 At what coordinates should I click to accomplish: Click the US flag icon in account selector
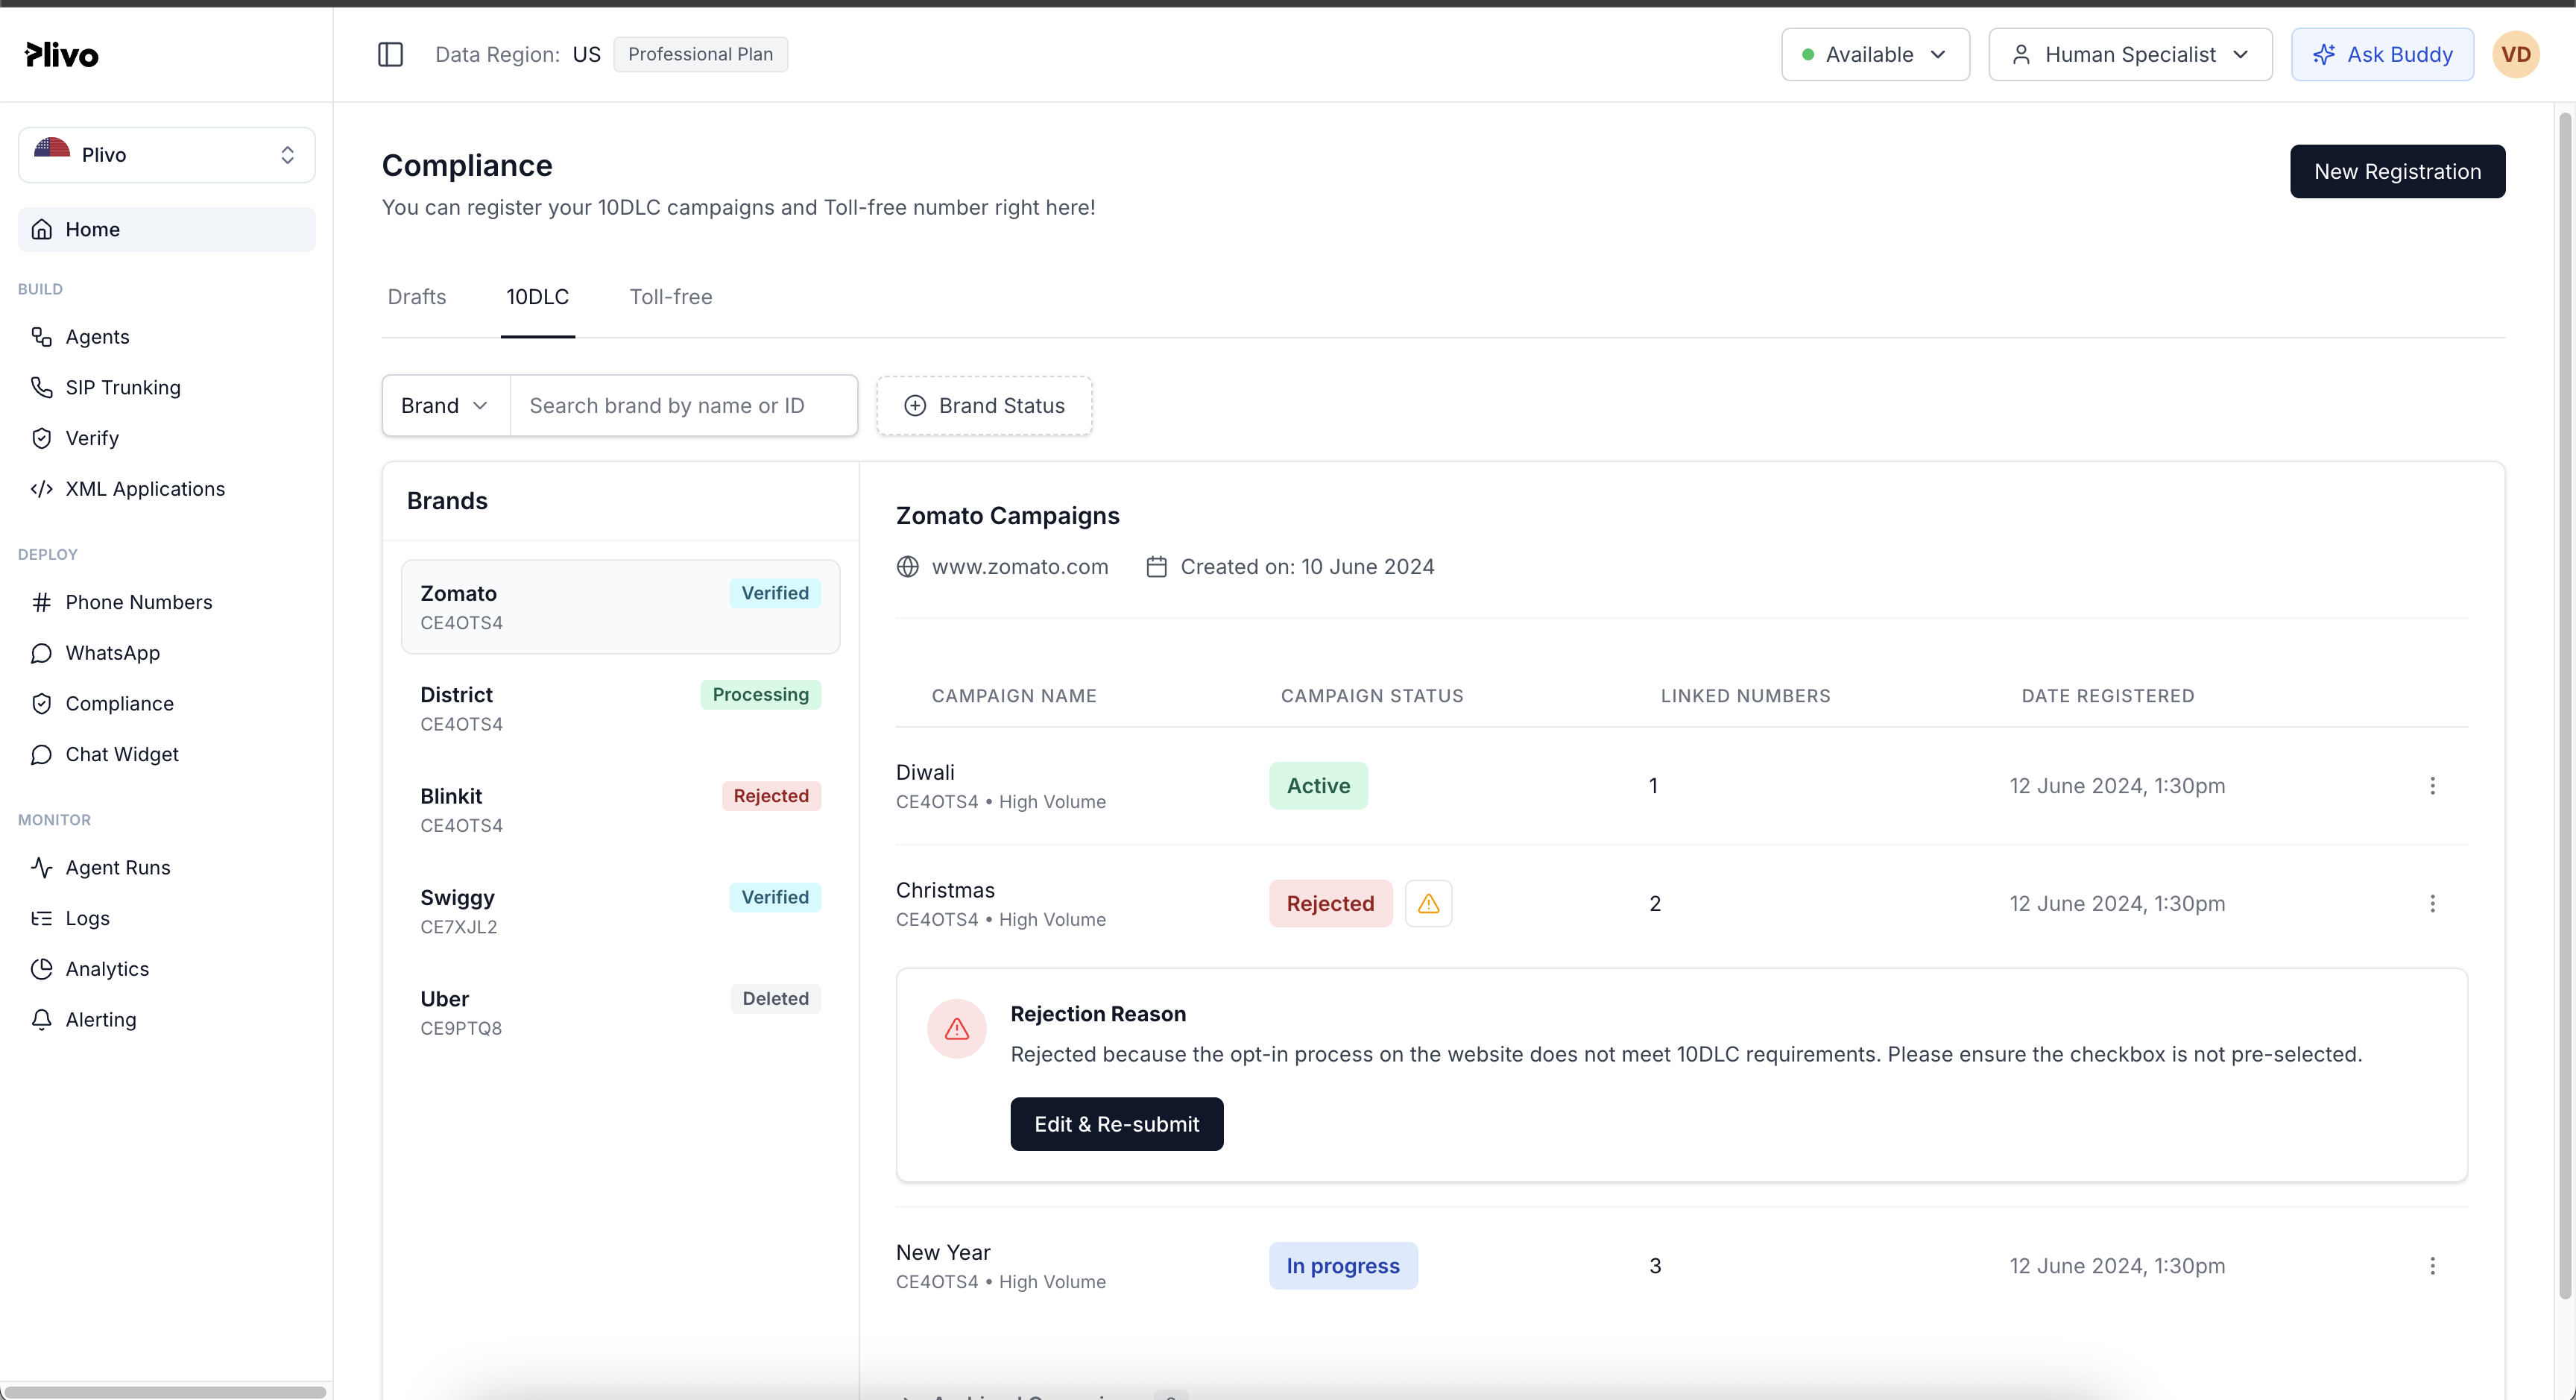52,149
